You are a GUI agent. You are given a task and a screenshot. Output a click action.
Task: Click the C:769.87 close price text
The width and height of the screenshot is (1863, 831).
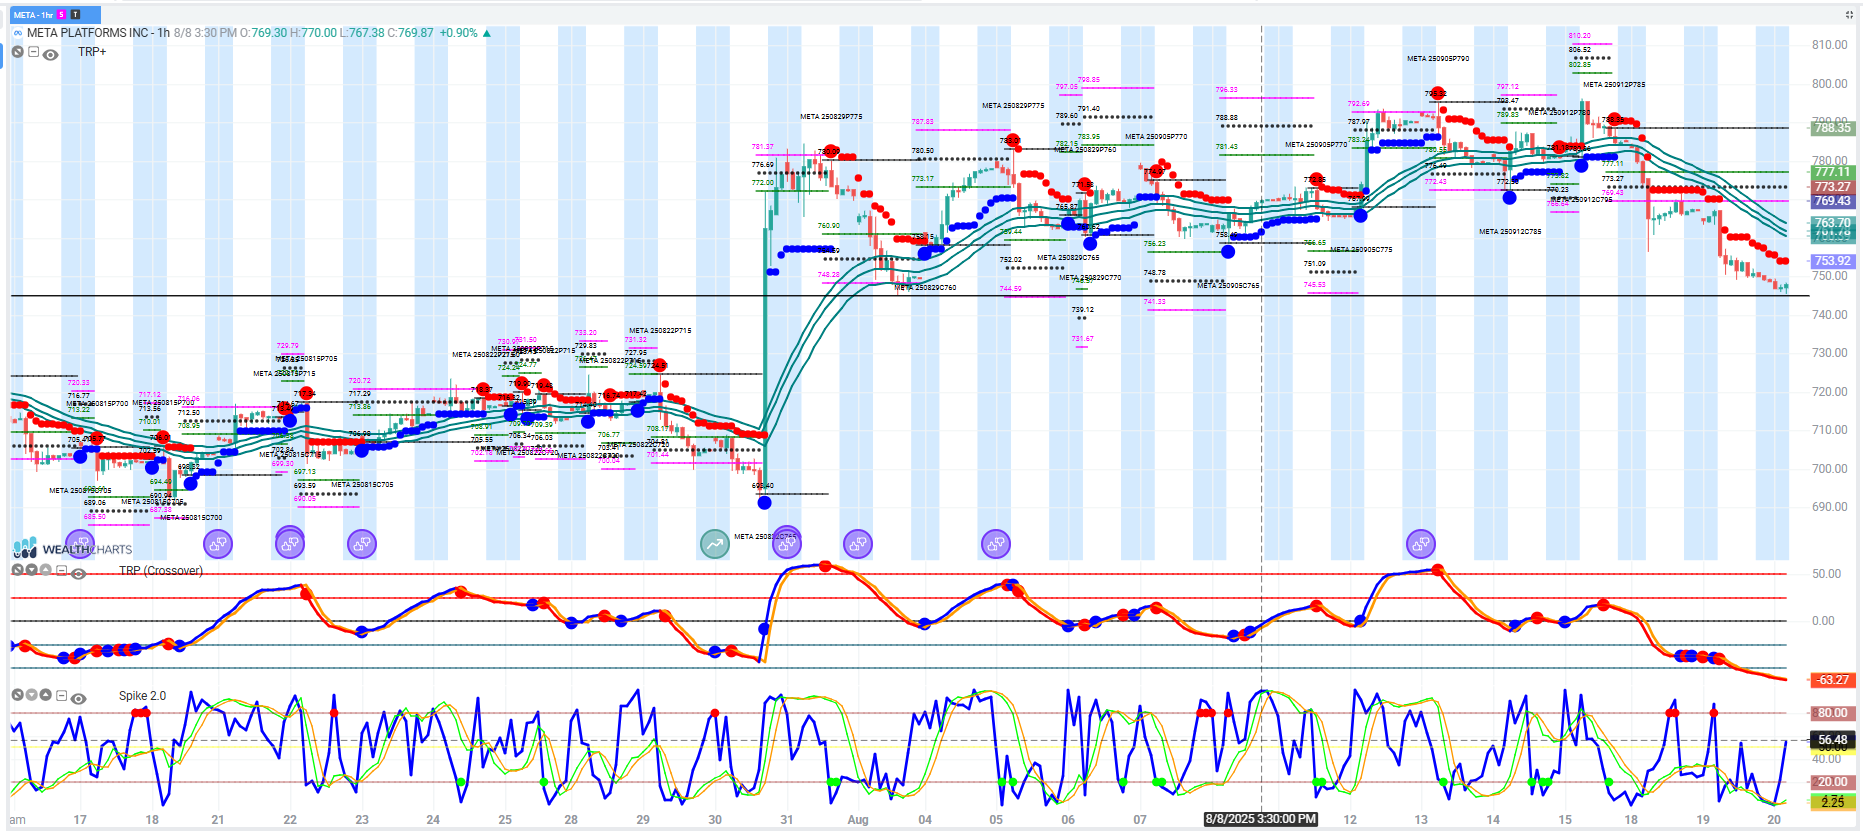click(x=410, y=33)
